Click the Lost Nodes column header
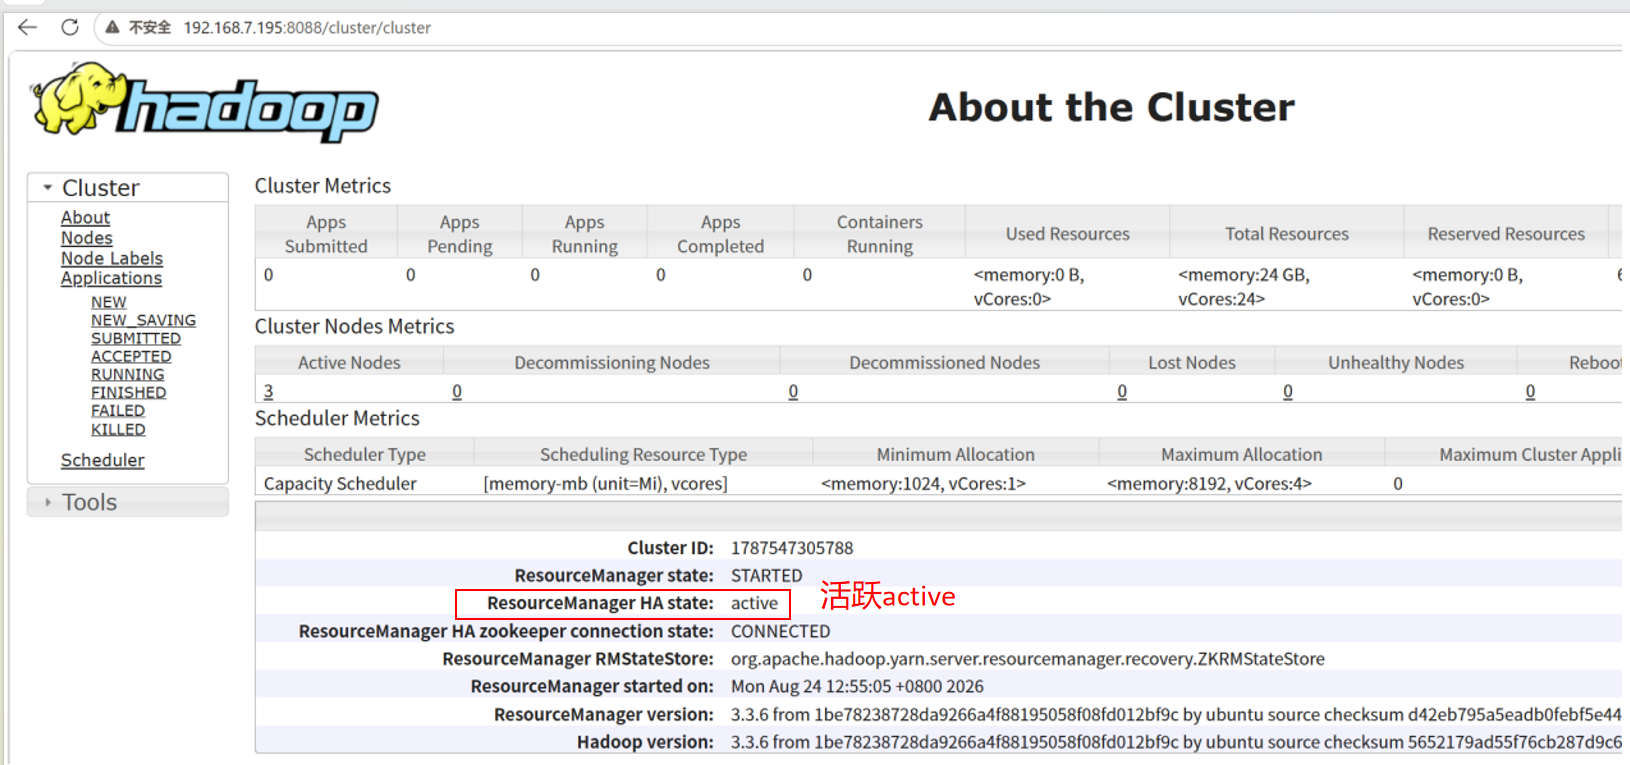Screen dimensions: 1630x765 (1192, 362)
